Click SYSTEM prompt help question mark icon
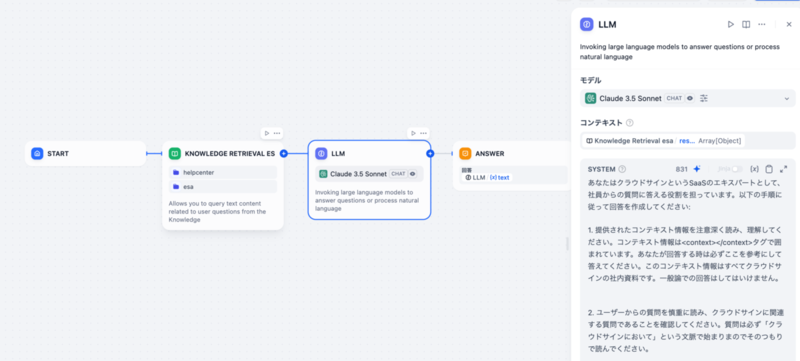The image size is (800, 361). (622, 169)
